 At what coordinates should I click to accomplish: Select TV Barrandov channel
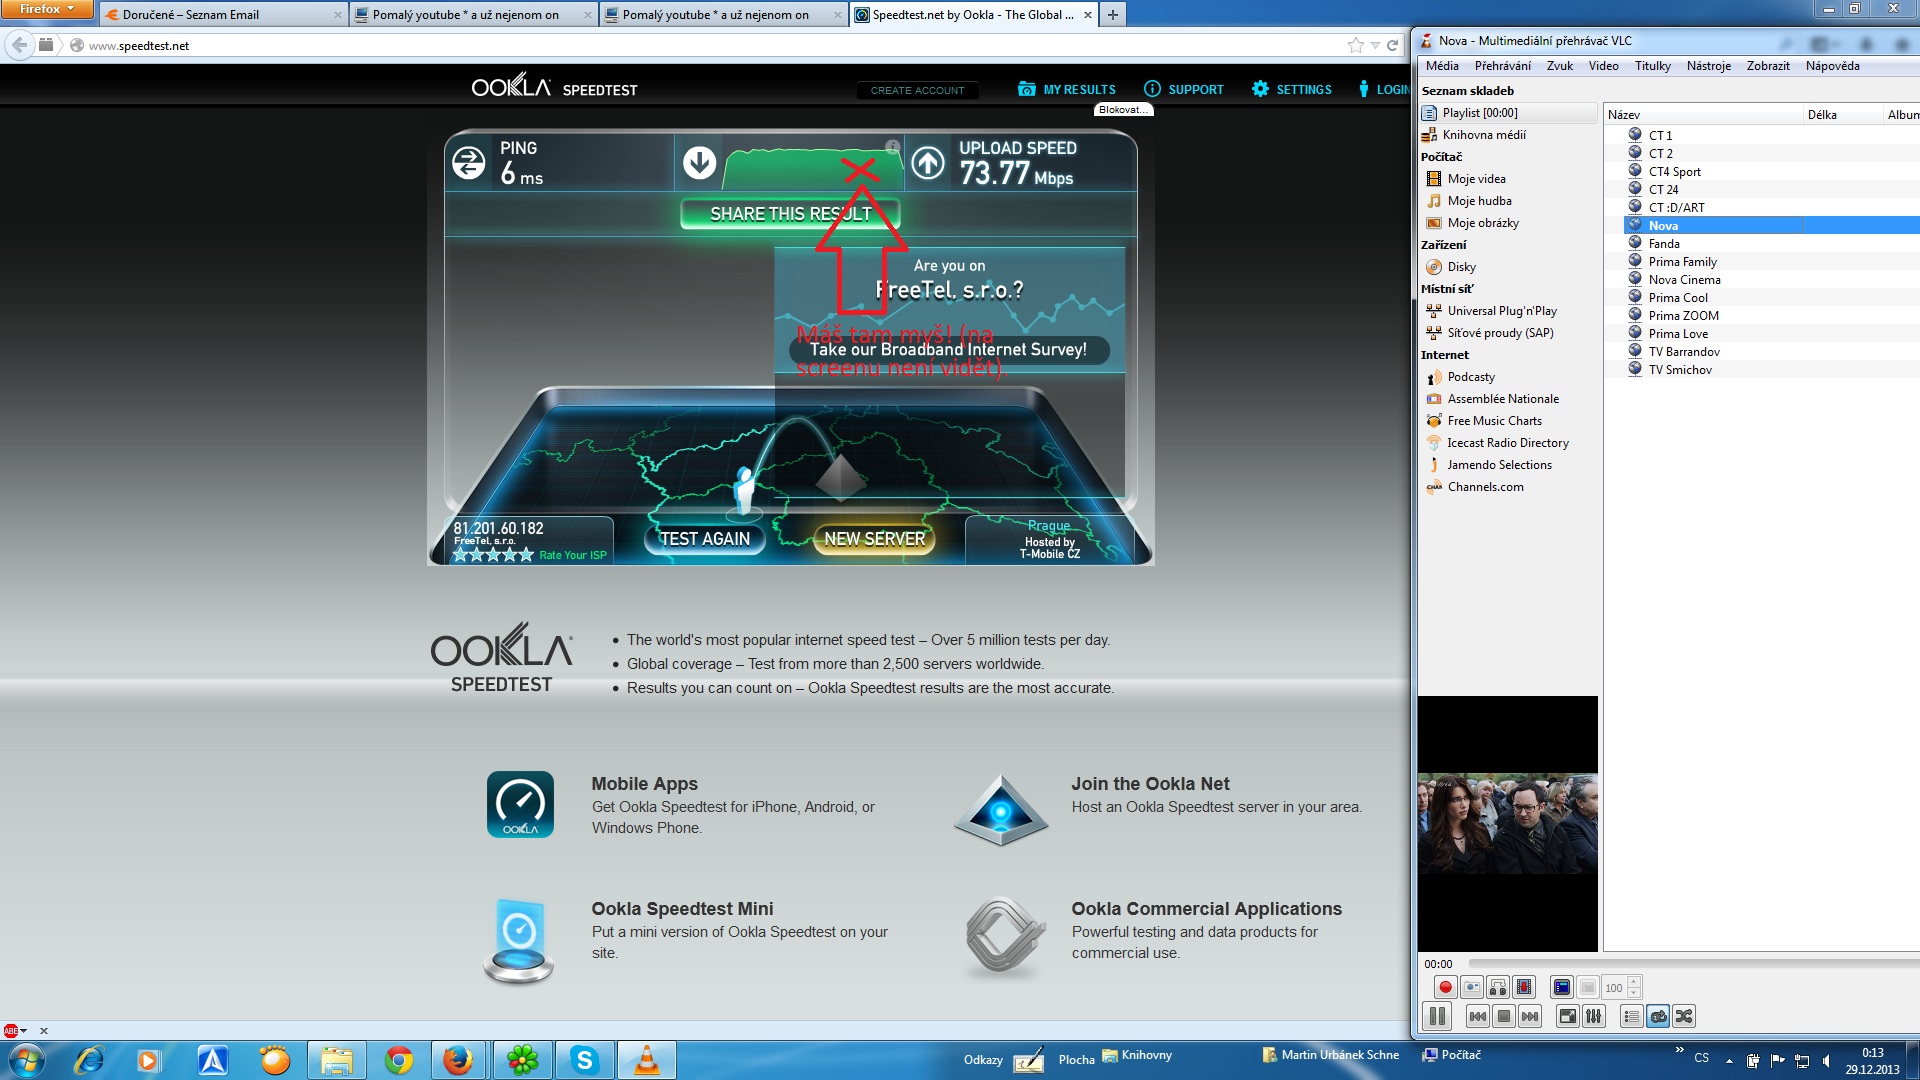tap(1684, 351)
